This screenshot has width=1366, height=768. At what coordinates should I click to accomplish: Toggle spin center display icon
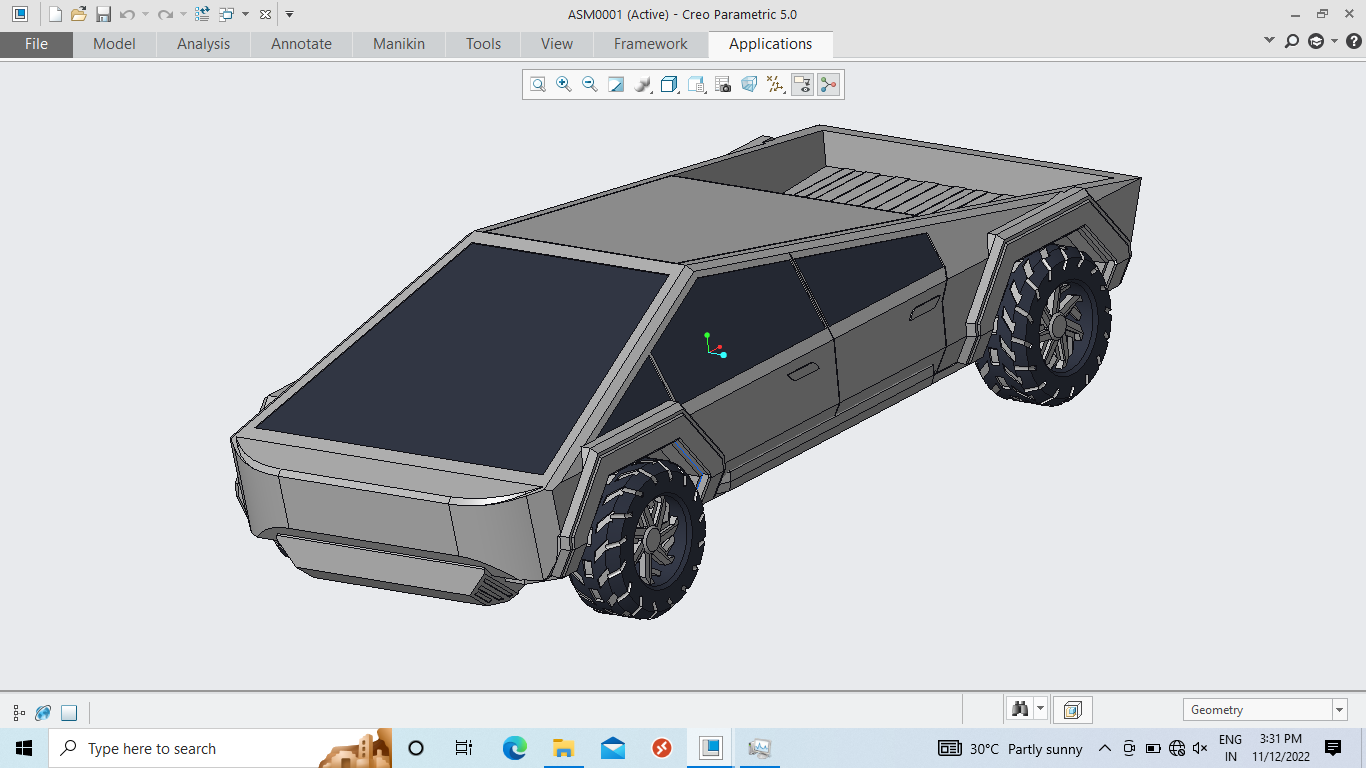click(828, 85)
